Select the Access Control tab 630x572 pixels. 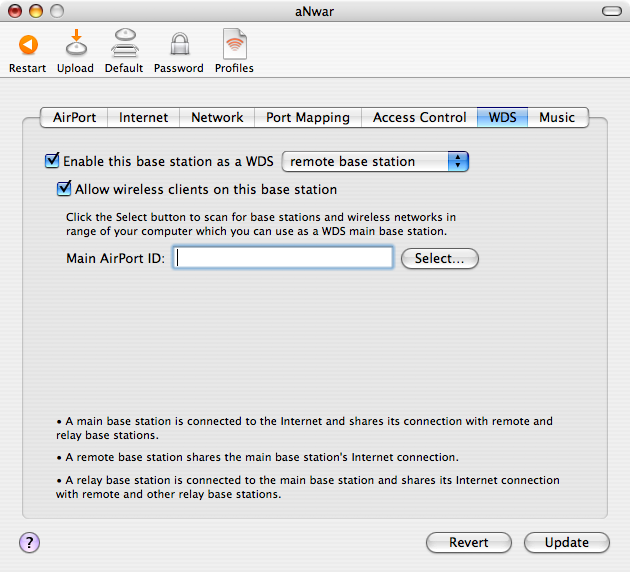[419, 117]
